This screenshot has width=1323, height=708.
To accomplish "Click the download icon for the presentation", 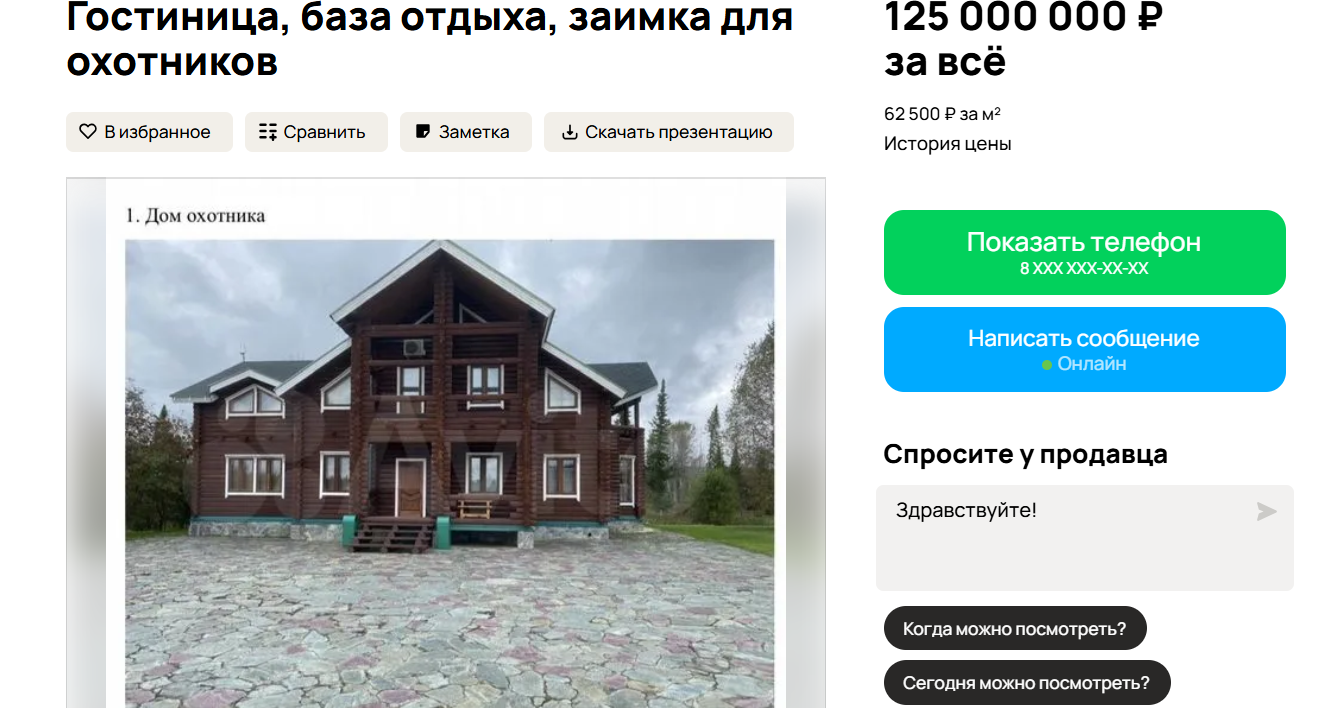I will click(570, 132).
